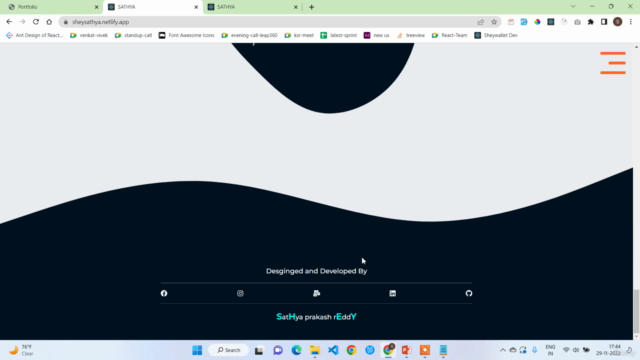Viewport: 640px width, 360px height.
Task: Open the Font Awesome Icons bookmark
Action: tap(187, 36)
